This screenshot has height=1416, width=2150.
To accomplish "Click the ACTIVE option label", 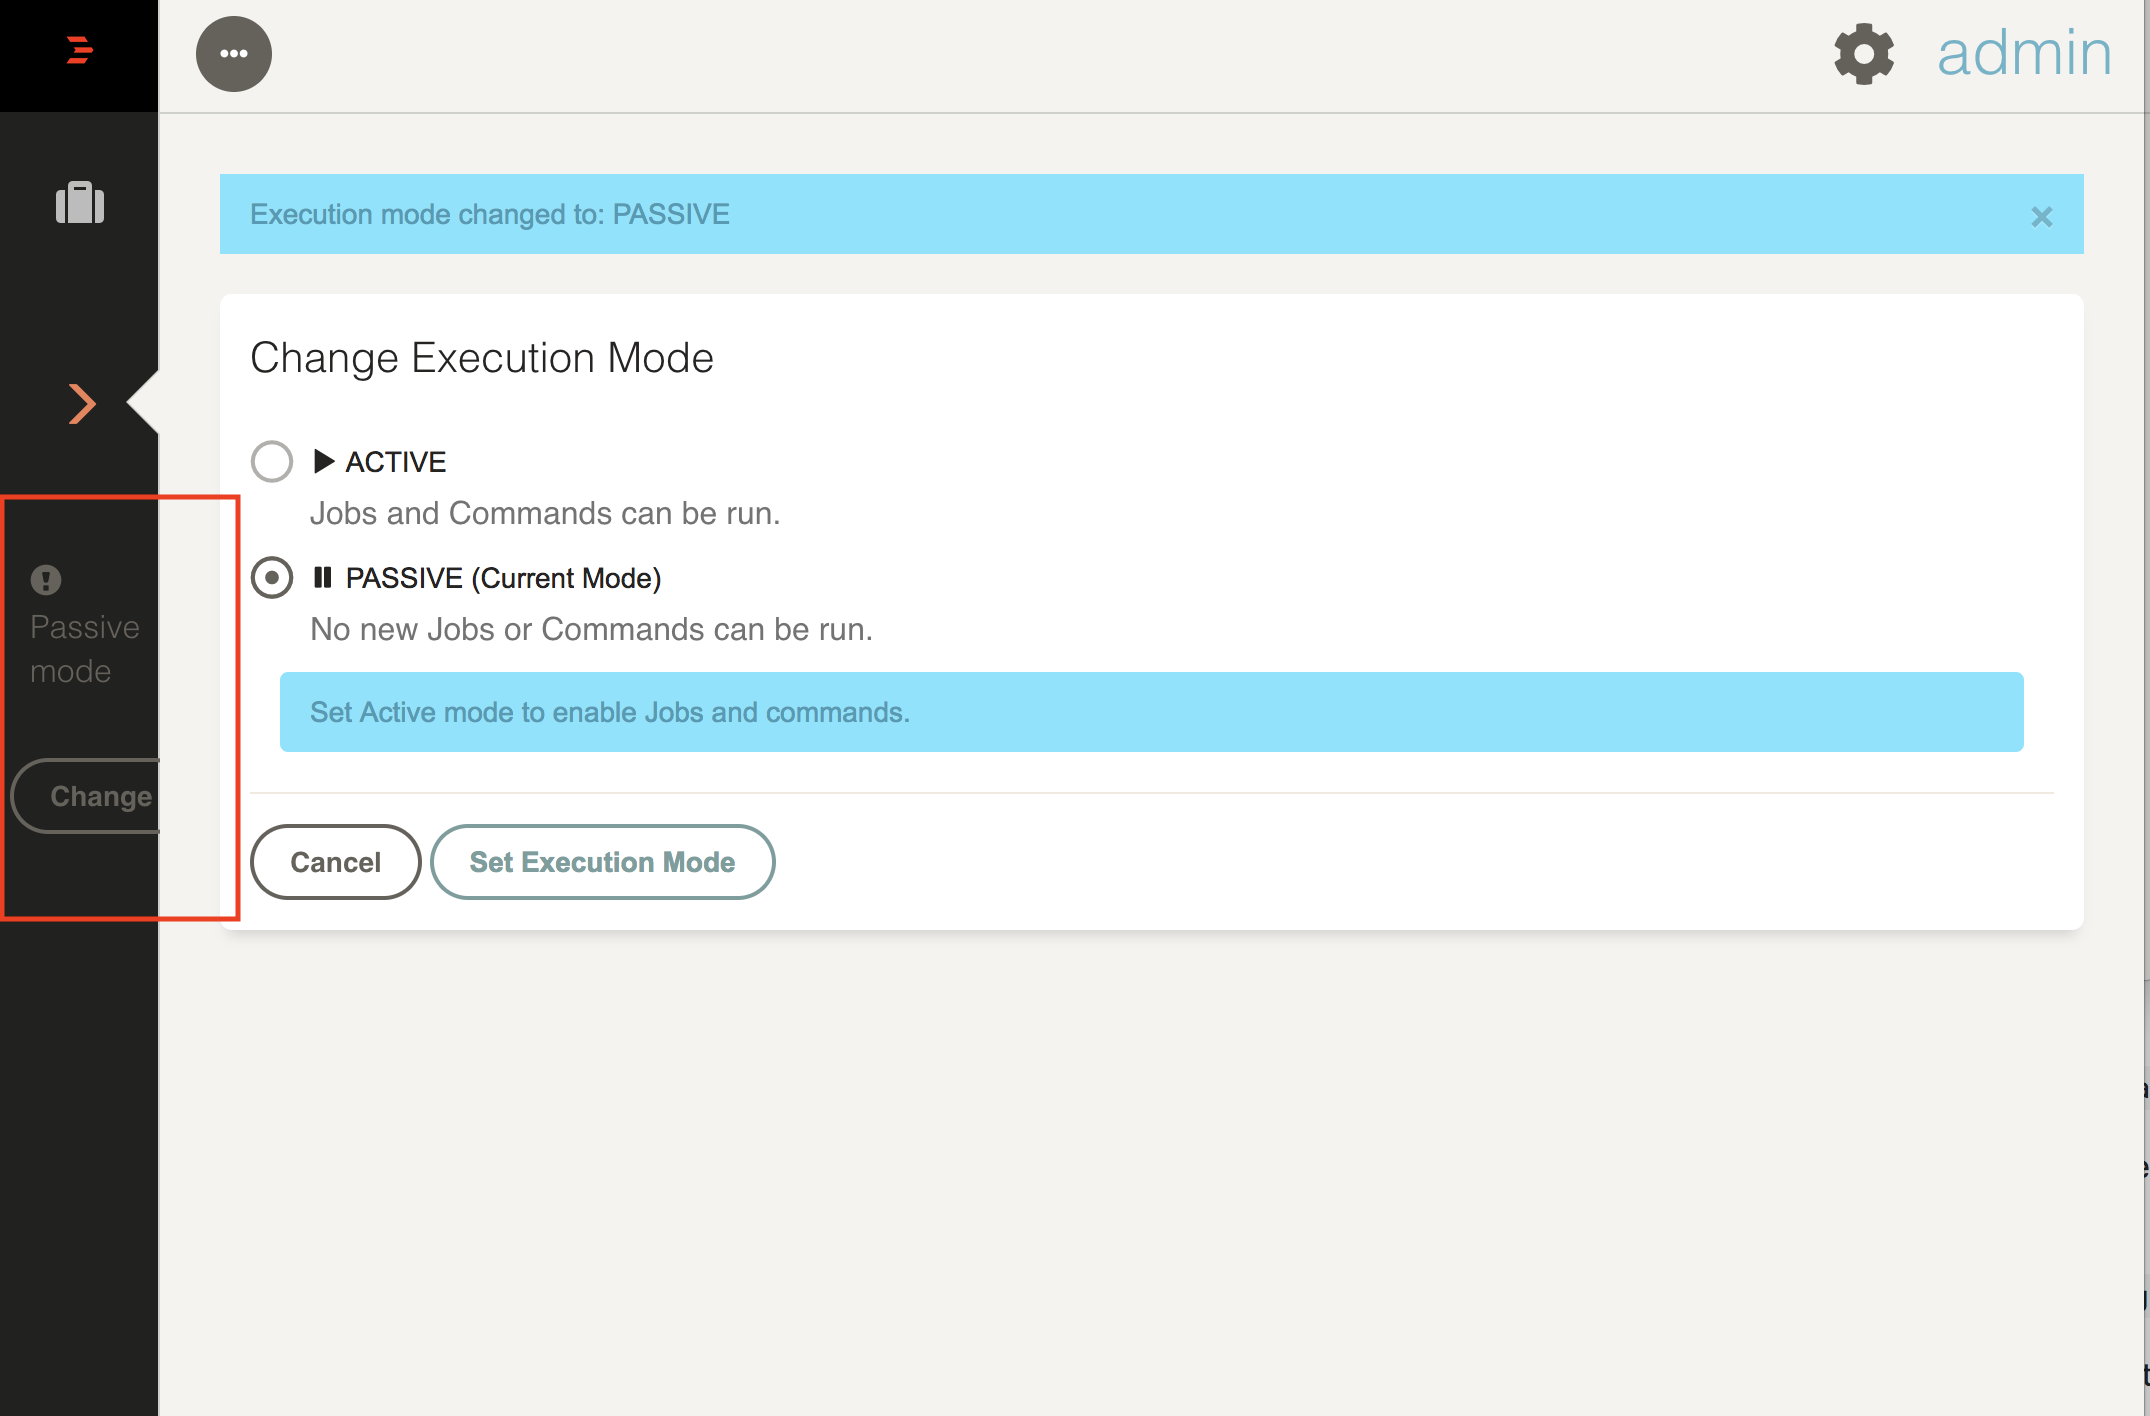I will coord(396,462).
